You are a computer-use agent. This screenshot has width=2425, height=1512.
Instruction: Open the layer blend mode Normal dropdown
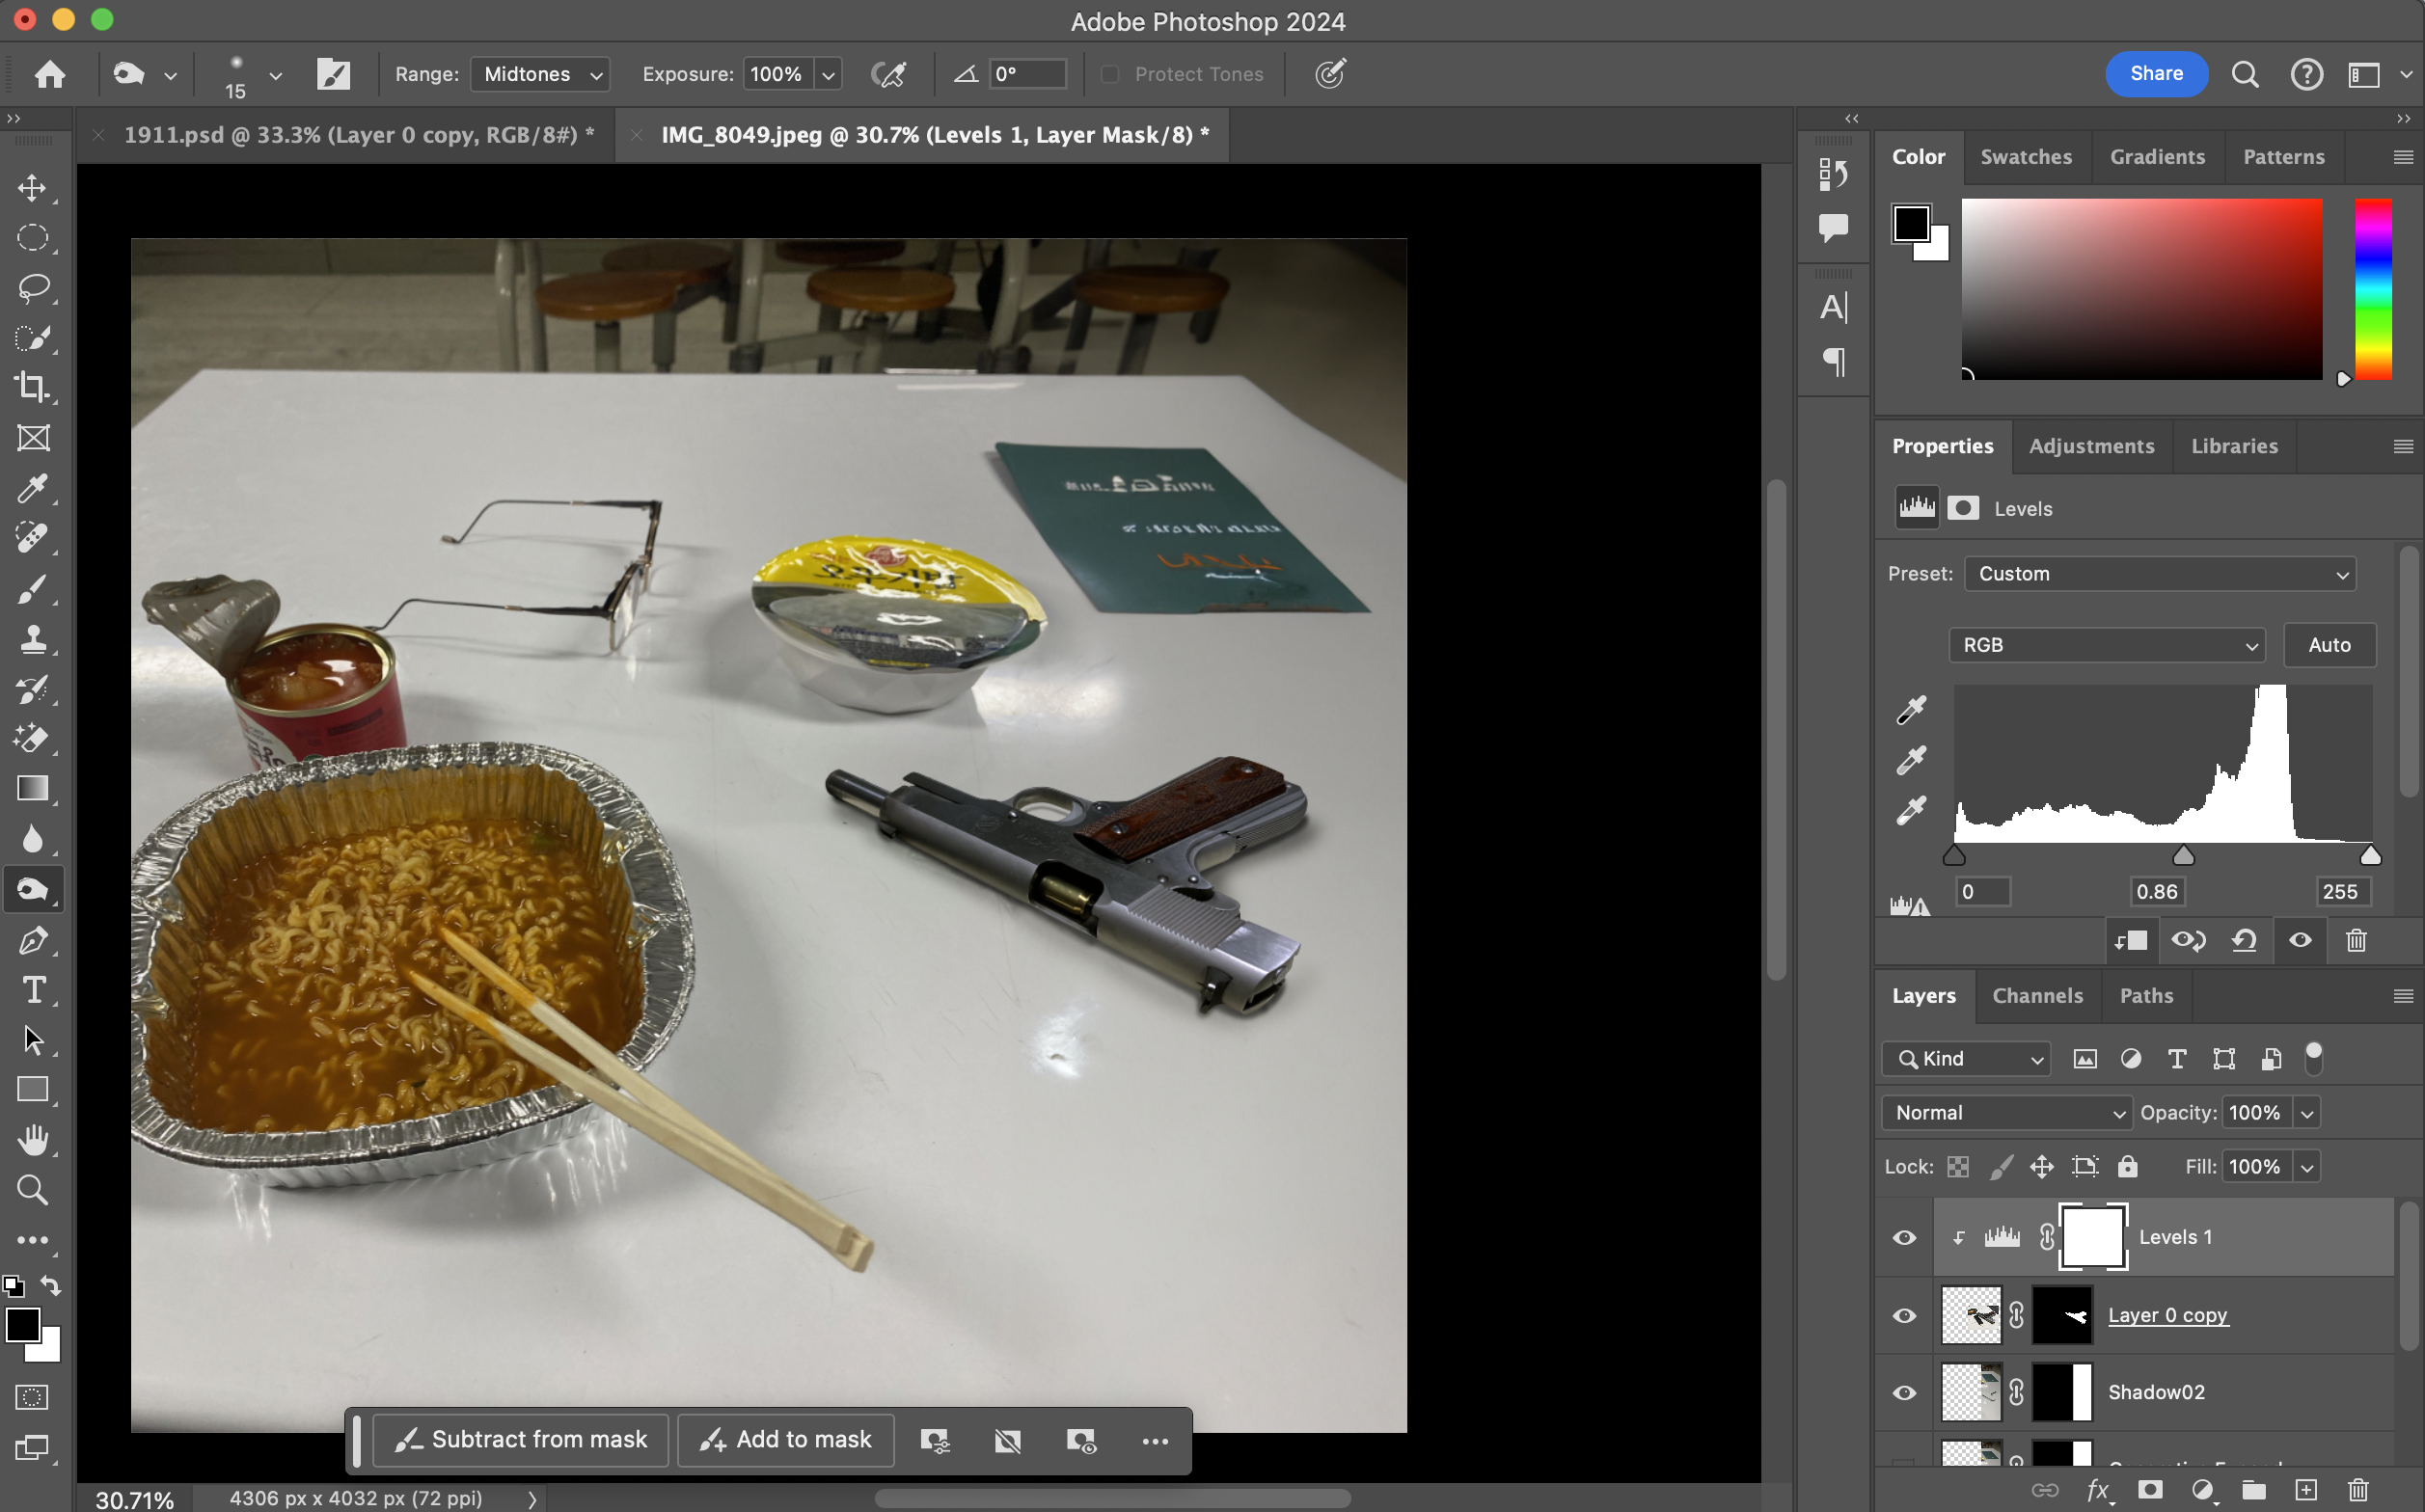[x=2006, y=1112]
